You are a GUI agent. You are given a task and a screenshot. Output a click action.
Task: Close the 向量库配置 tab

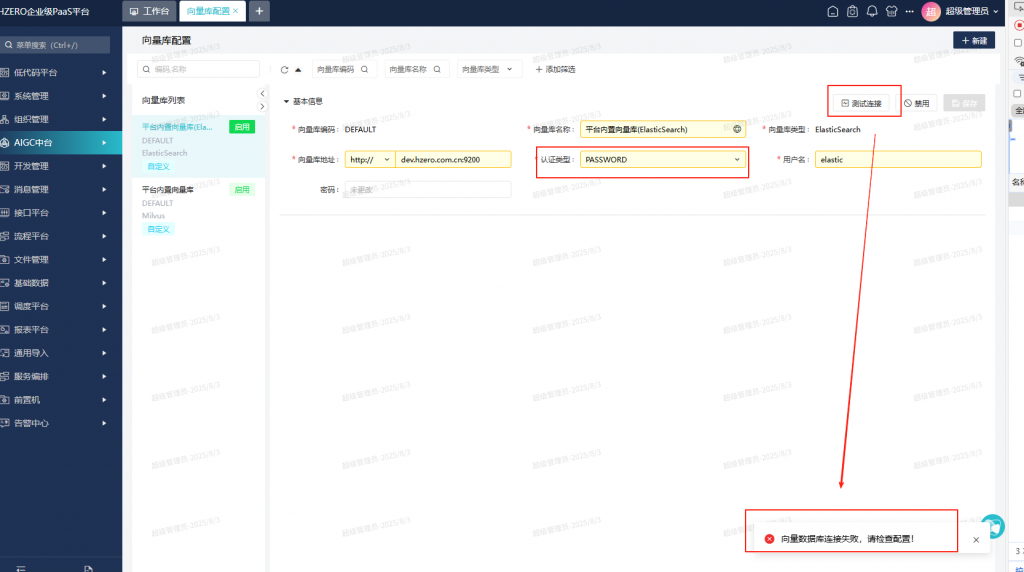tap(236, 11)
